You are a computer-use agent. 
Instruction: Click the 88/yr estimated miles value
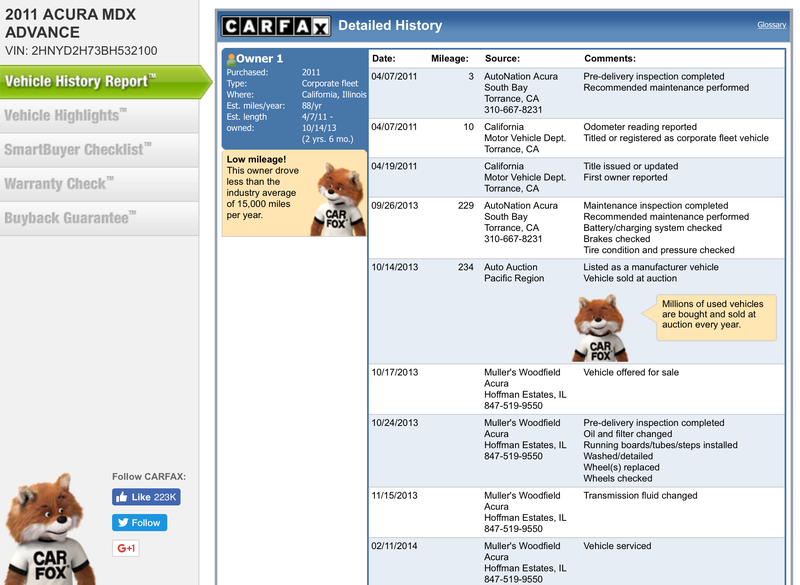point(312,106)
